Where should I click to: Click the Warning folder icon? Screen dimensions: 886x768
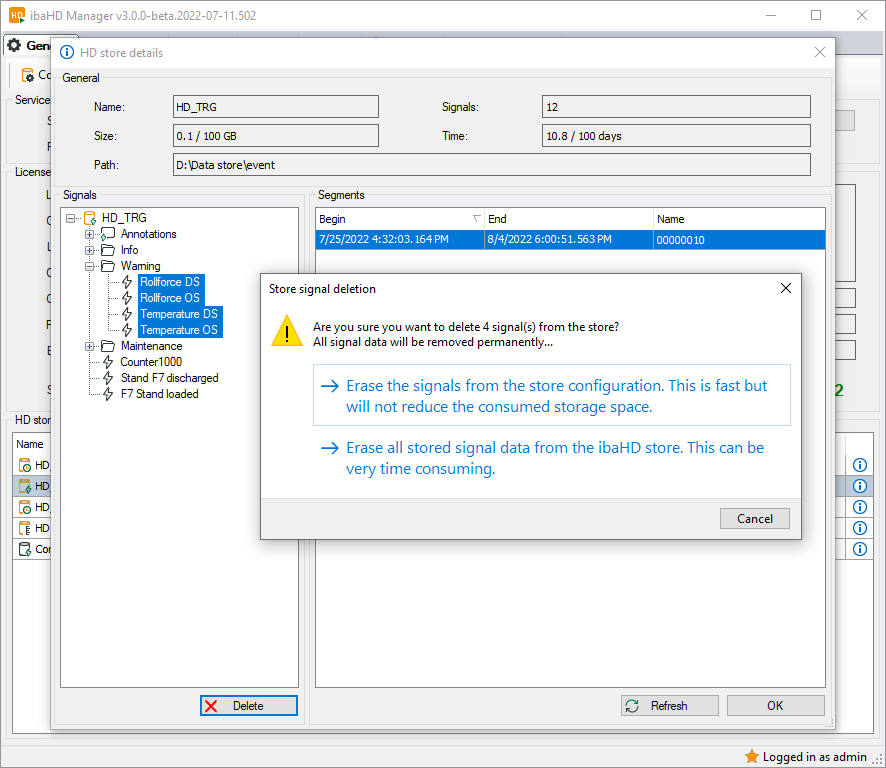pos(108,266)
